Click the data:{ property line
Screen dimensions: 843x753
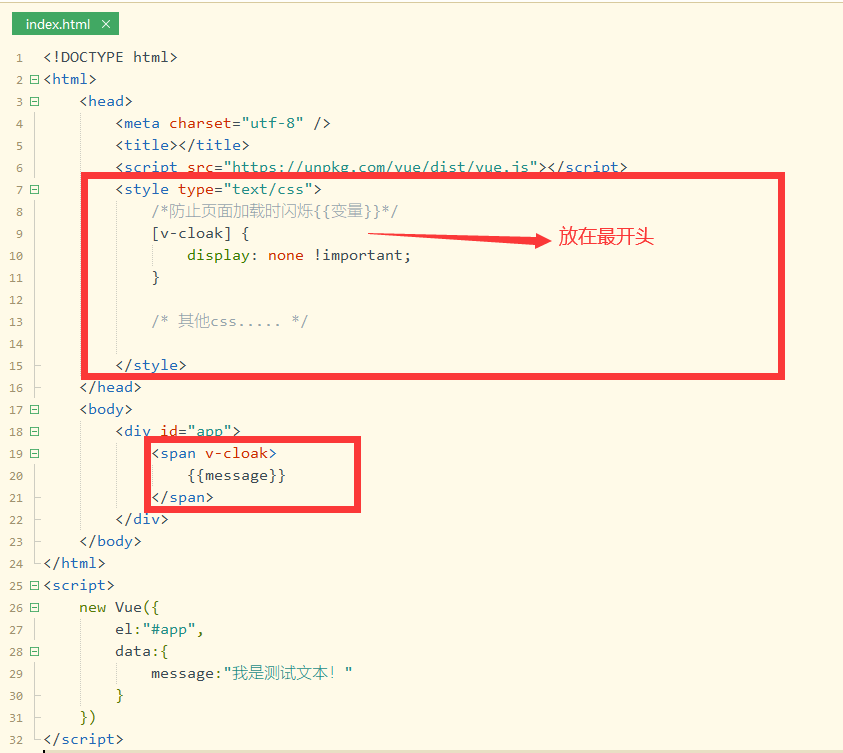pyautogui.click(x=142, y=651)
